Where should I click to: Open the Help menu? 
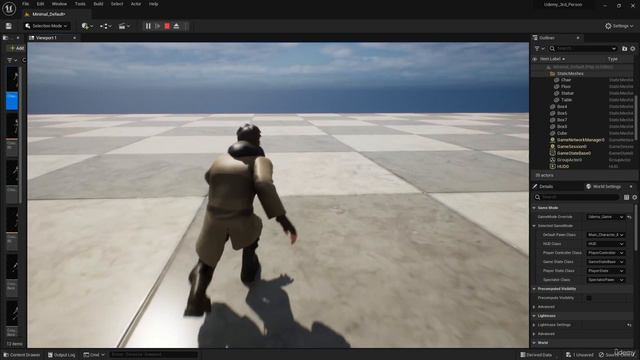coord(153,4)
